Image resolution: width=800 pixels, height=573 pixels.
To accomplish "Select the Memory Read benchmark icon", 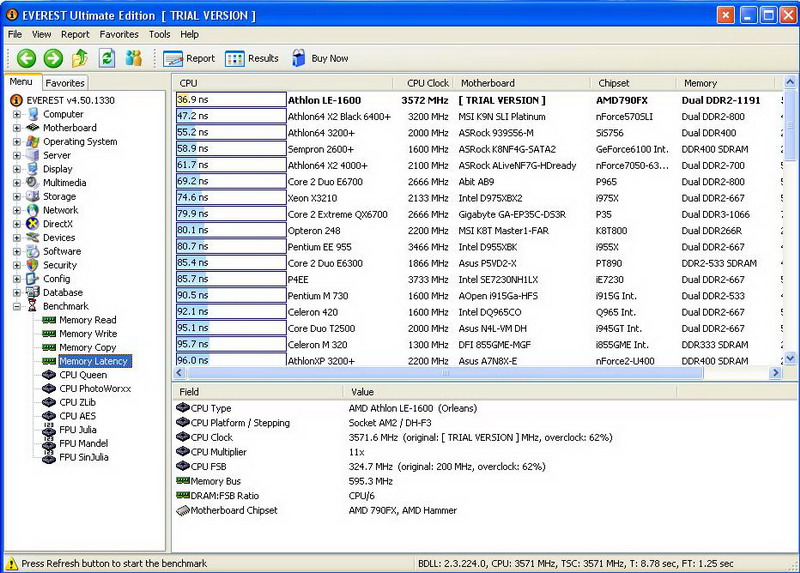I will point(49,320).
